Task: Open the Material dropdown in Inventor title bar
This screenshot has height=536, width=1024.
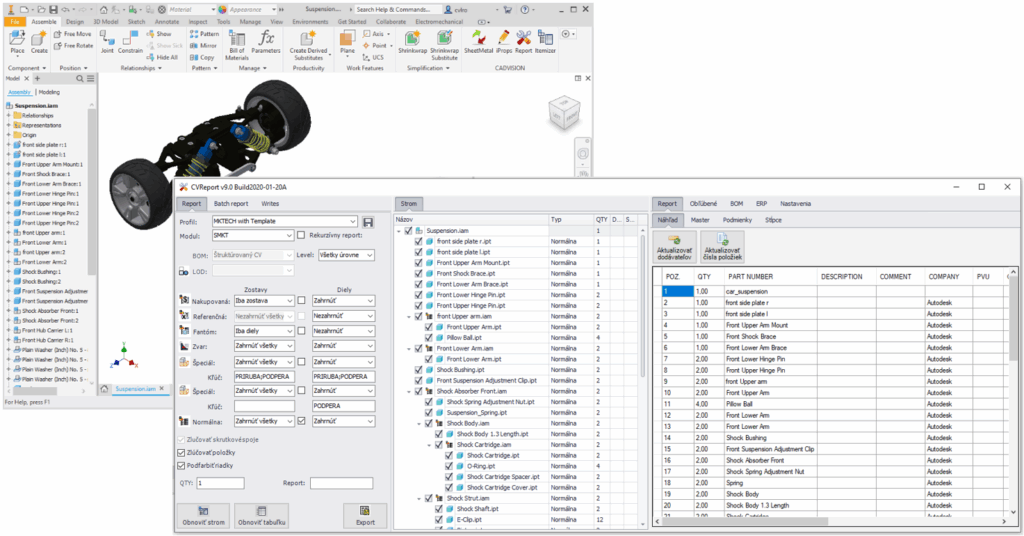Action: 191,10
